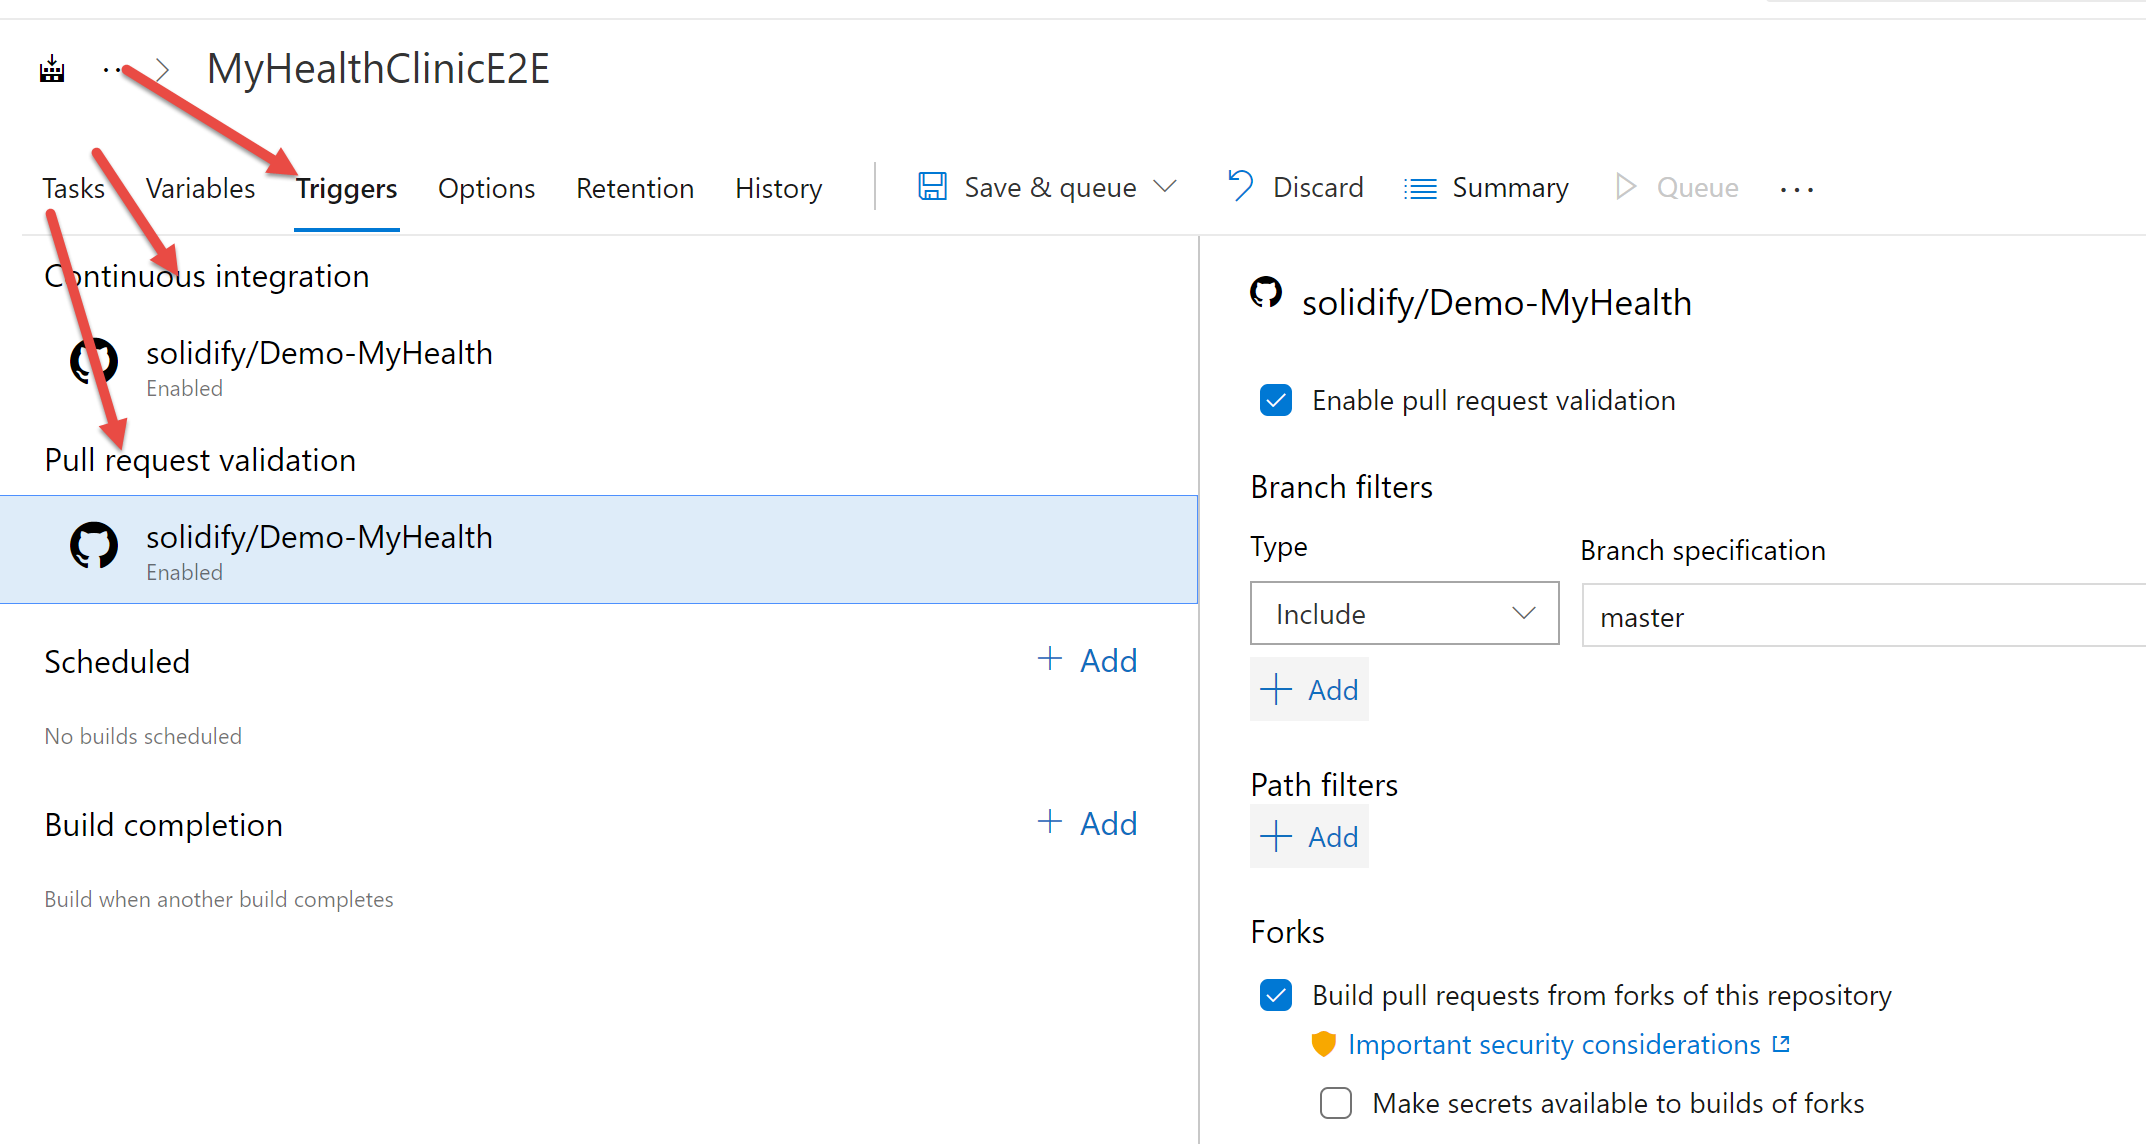Click the Discard button label
This screenshot has width=2146, height=1144.
[x=1318, y=187]
